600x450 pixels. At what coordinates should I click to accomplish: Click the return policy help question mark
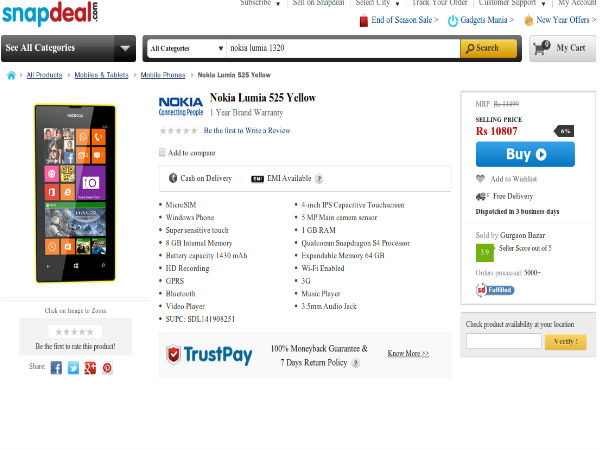pyautogui.click(x=355, y=363)
